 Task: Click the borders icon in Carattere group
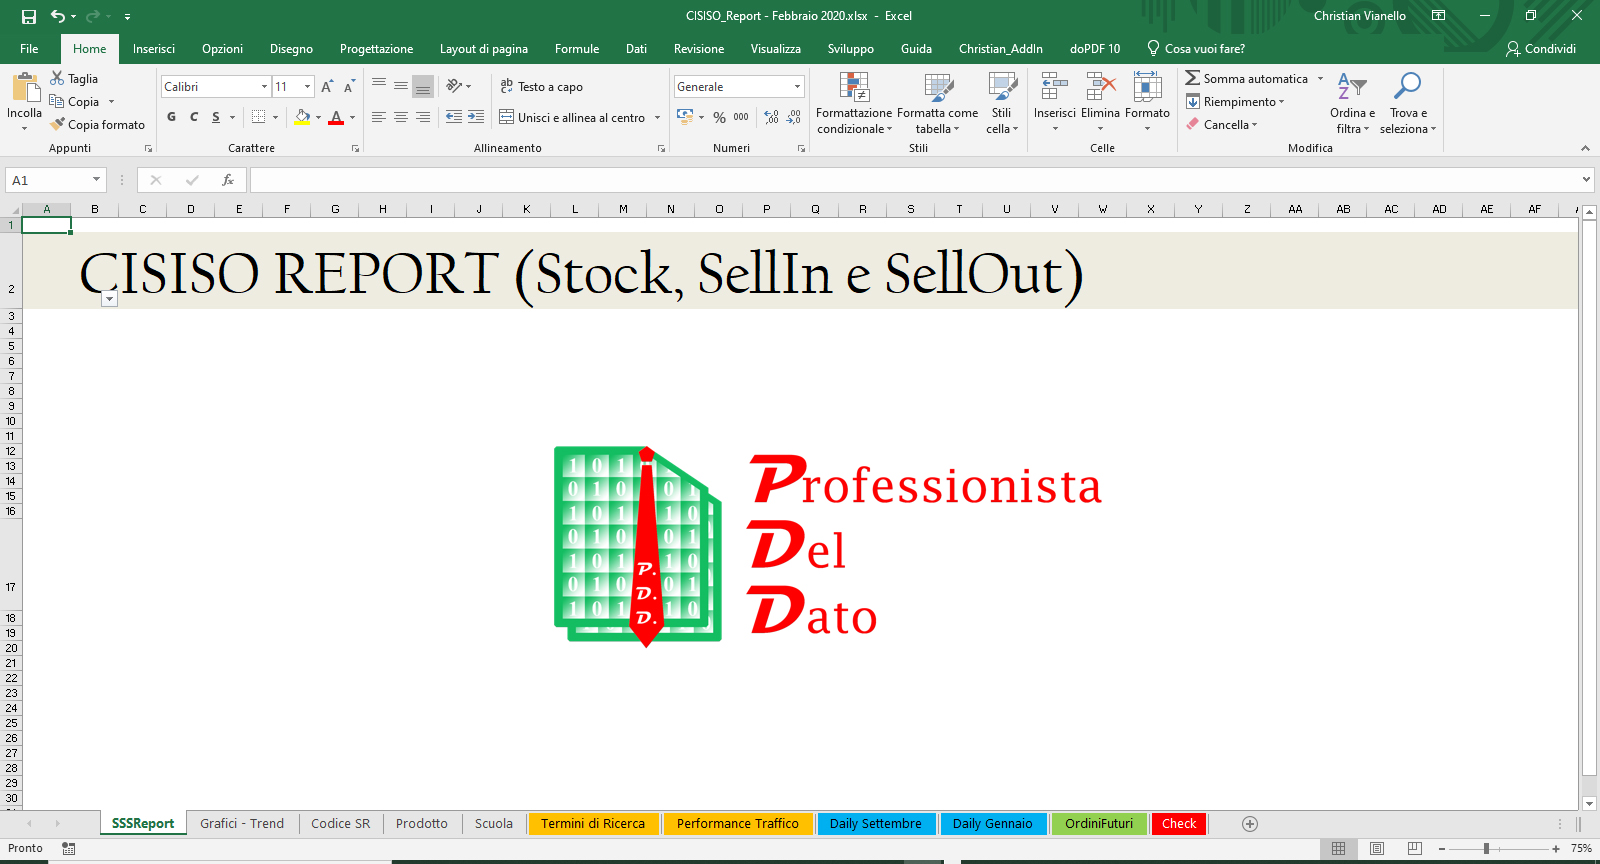[259, 117]
